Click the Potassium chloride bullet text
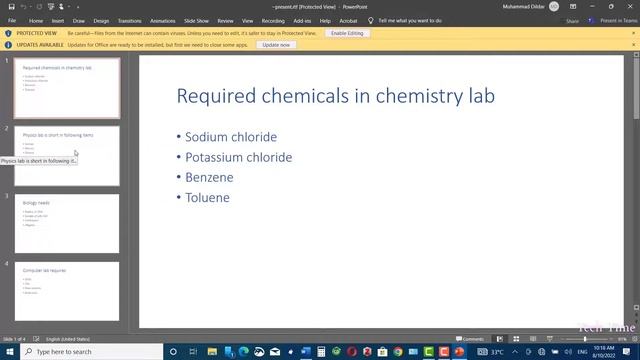This screenshot has height=360, width=640. (239, 157)
